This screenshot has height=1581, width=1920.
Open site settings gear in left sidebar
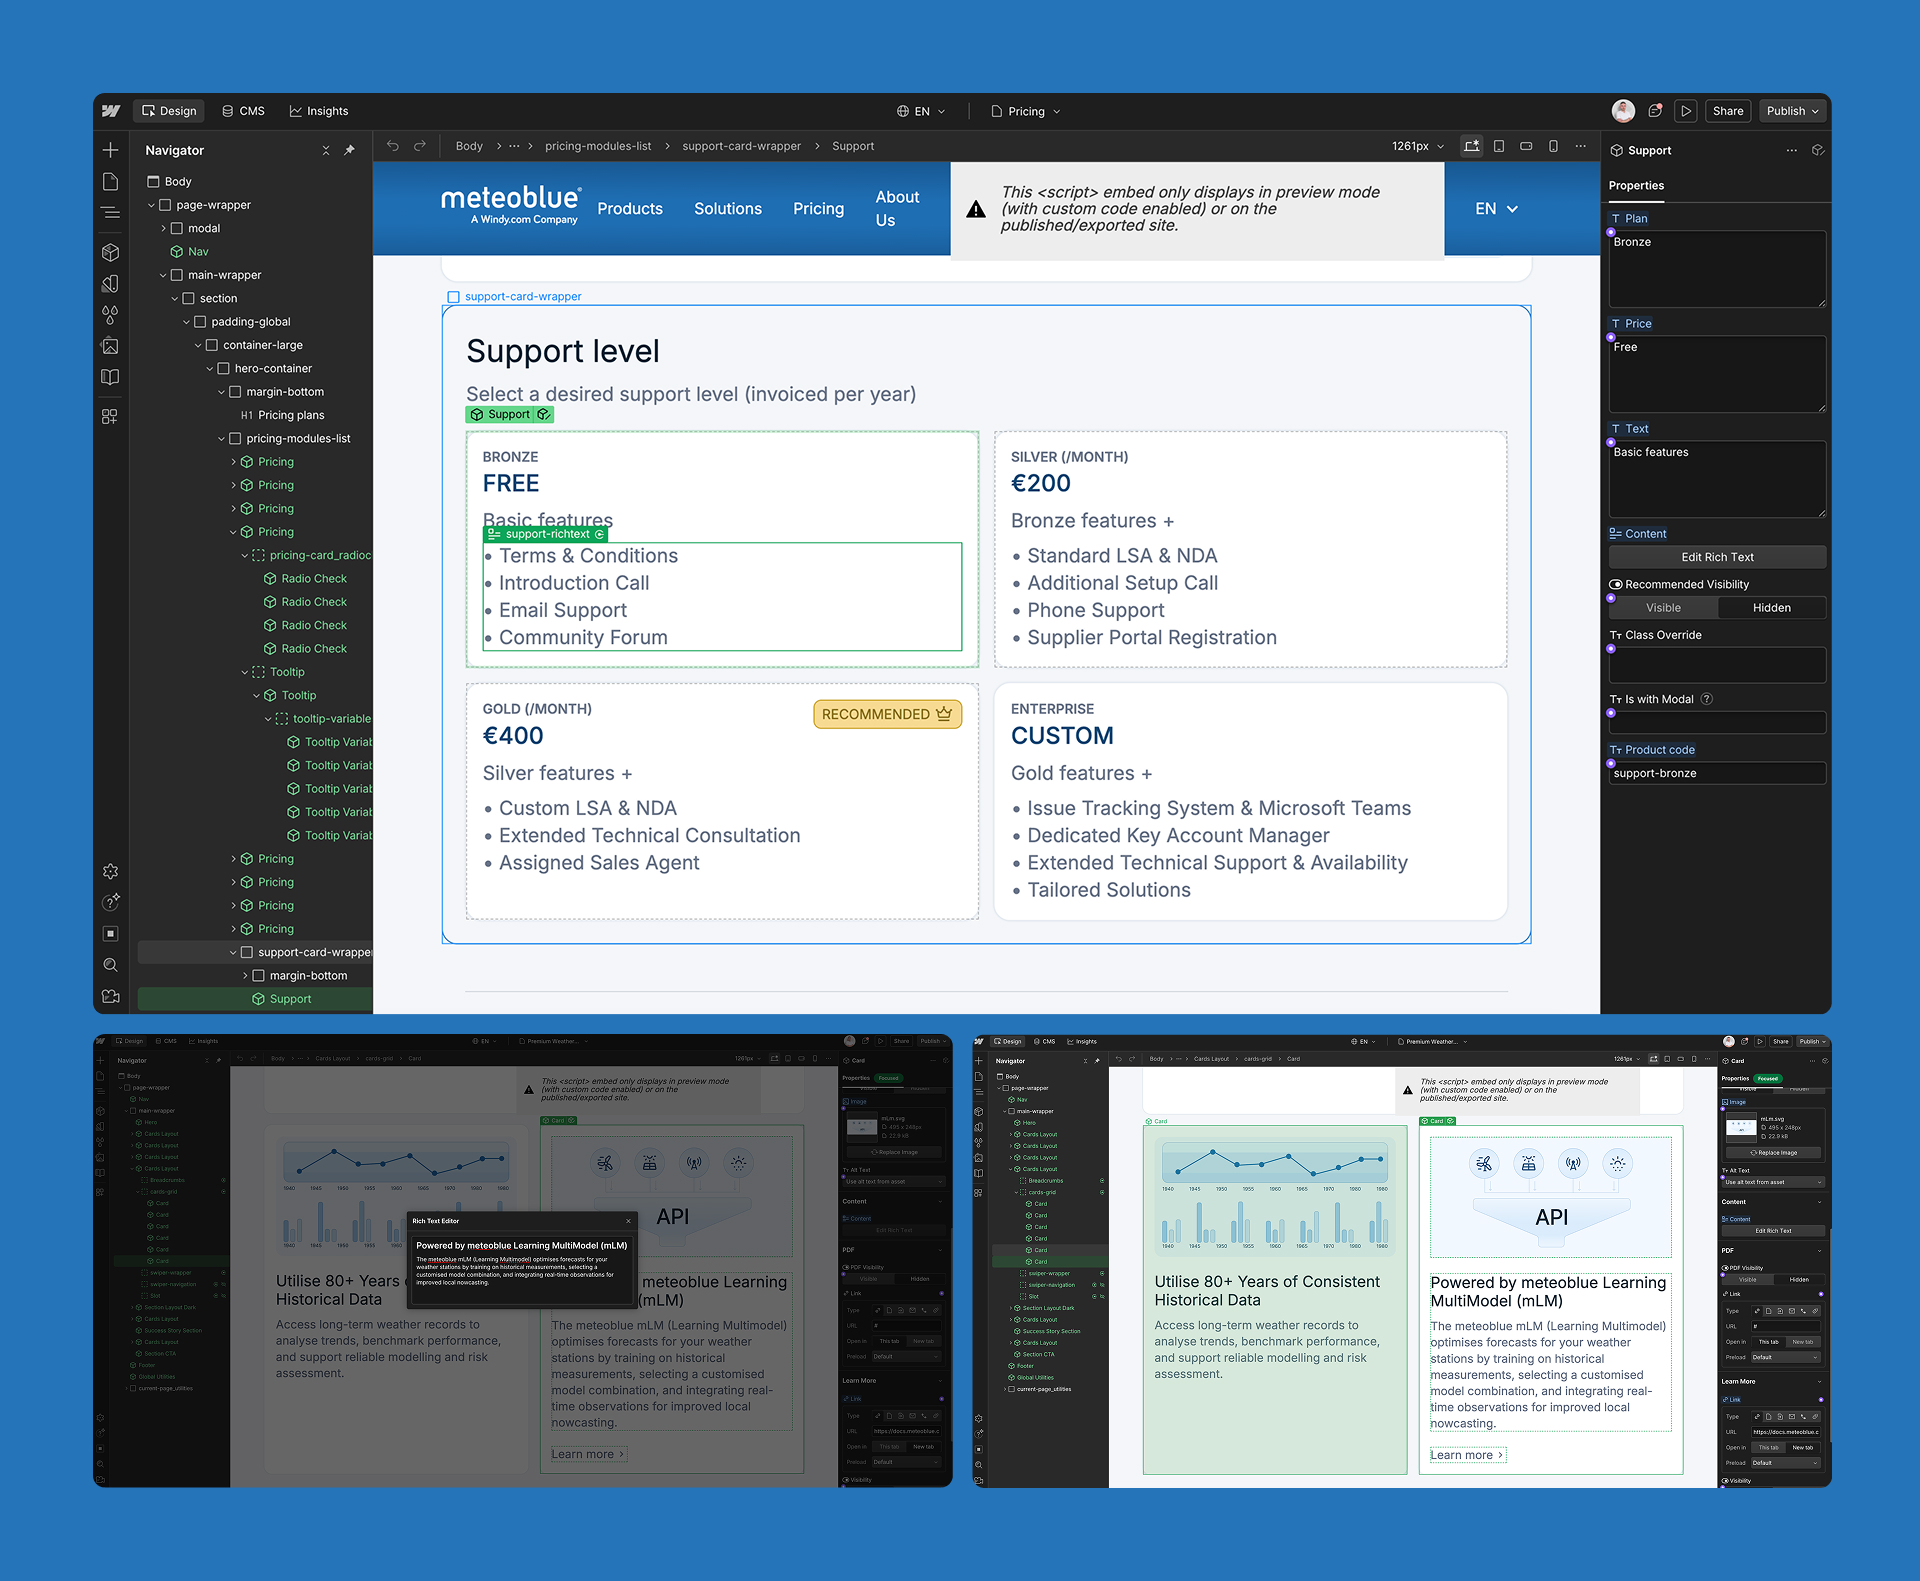click(111, 871)
